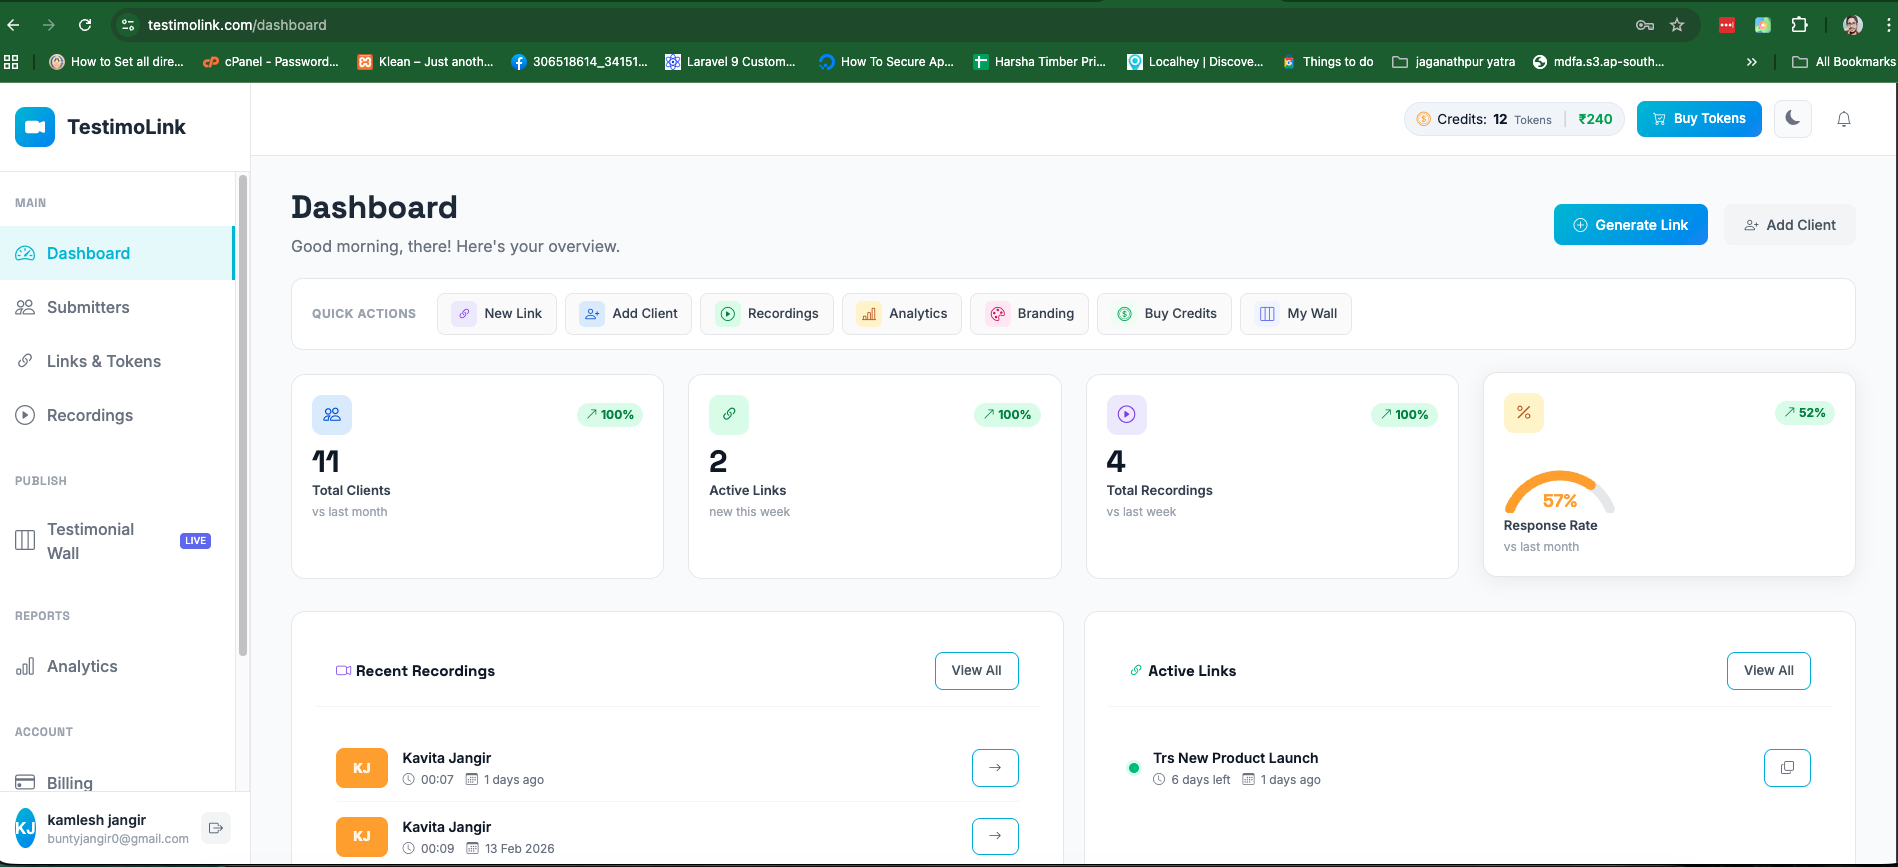This screenshot has height=867, width=1898.
Task: Open the browser extensions puzzle icon
Action: click(1799, 25)
